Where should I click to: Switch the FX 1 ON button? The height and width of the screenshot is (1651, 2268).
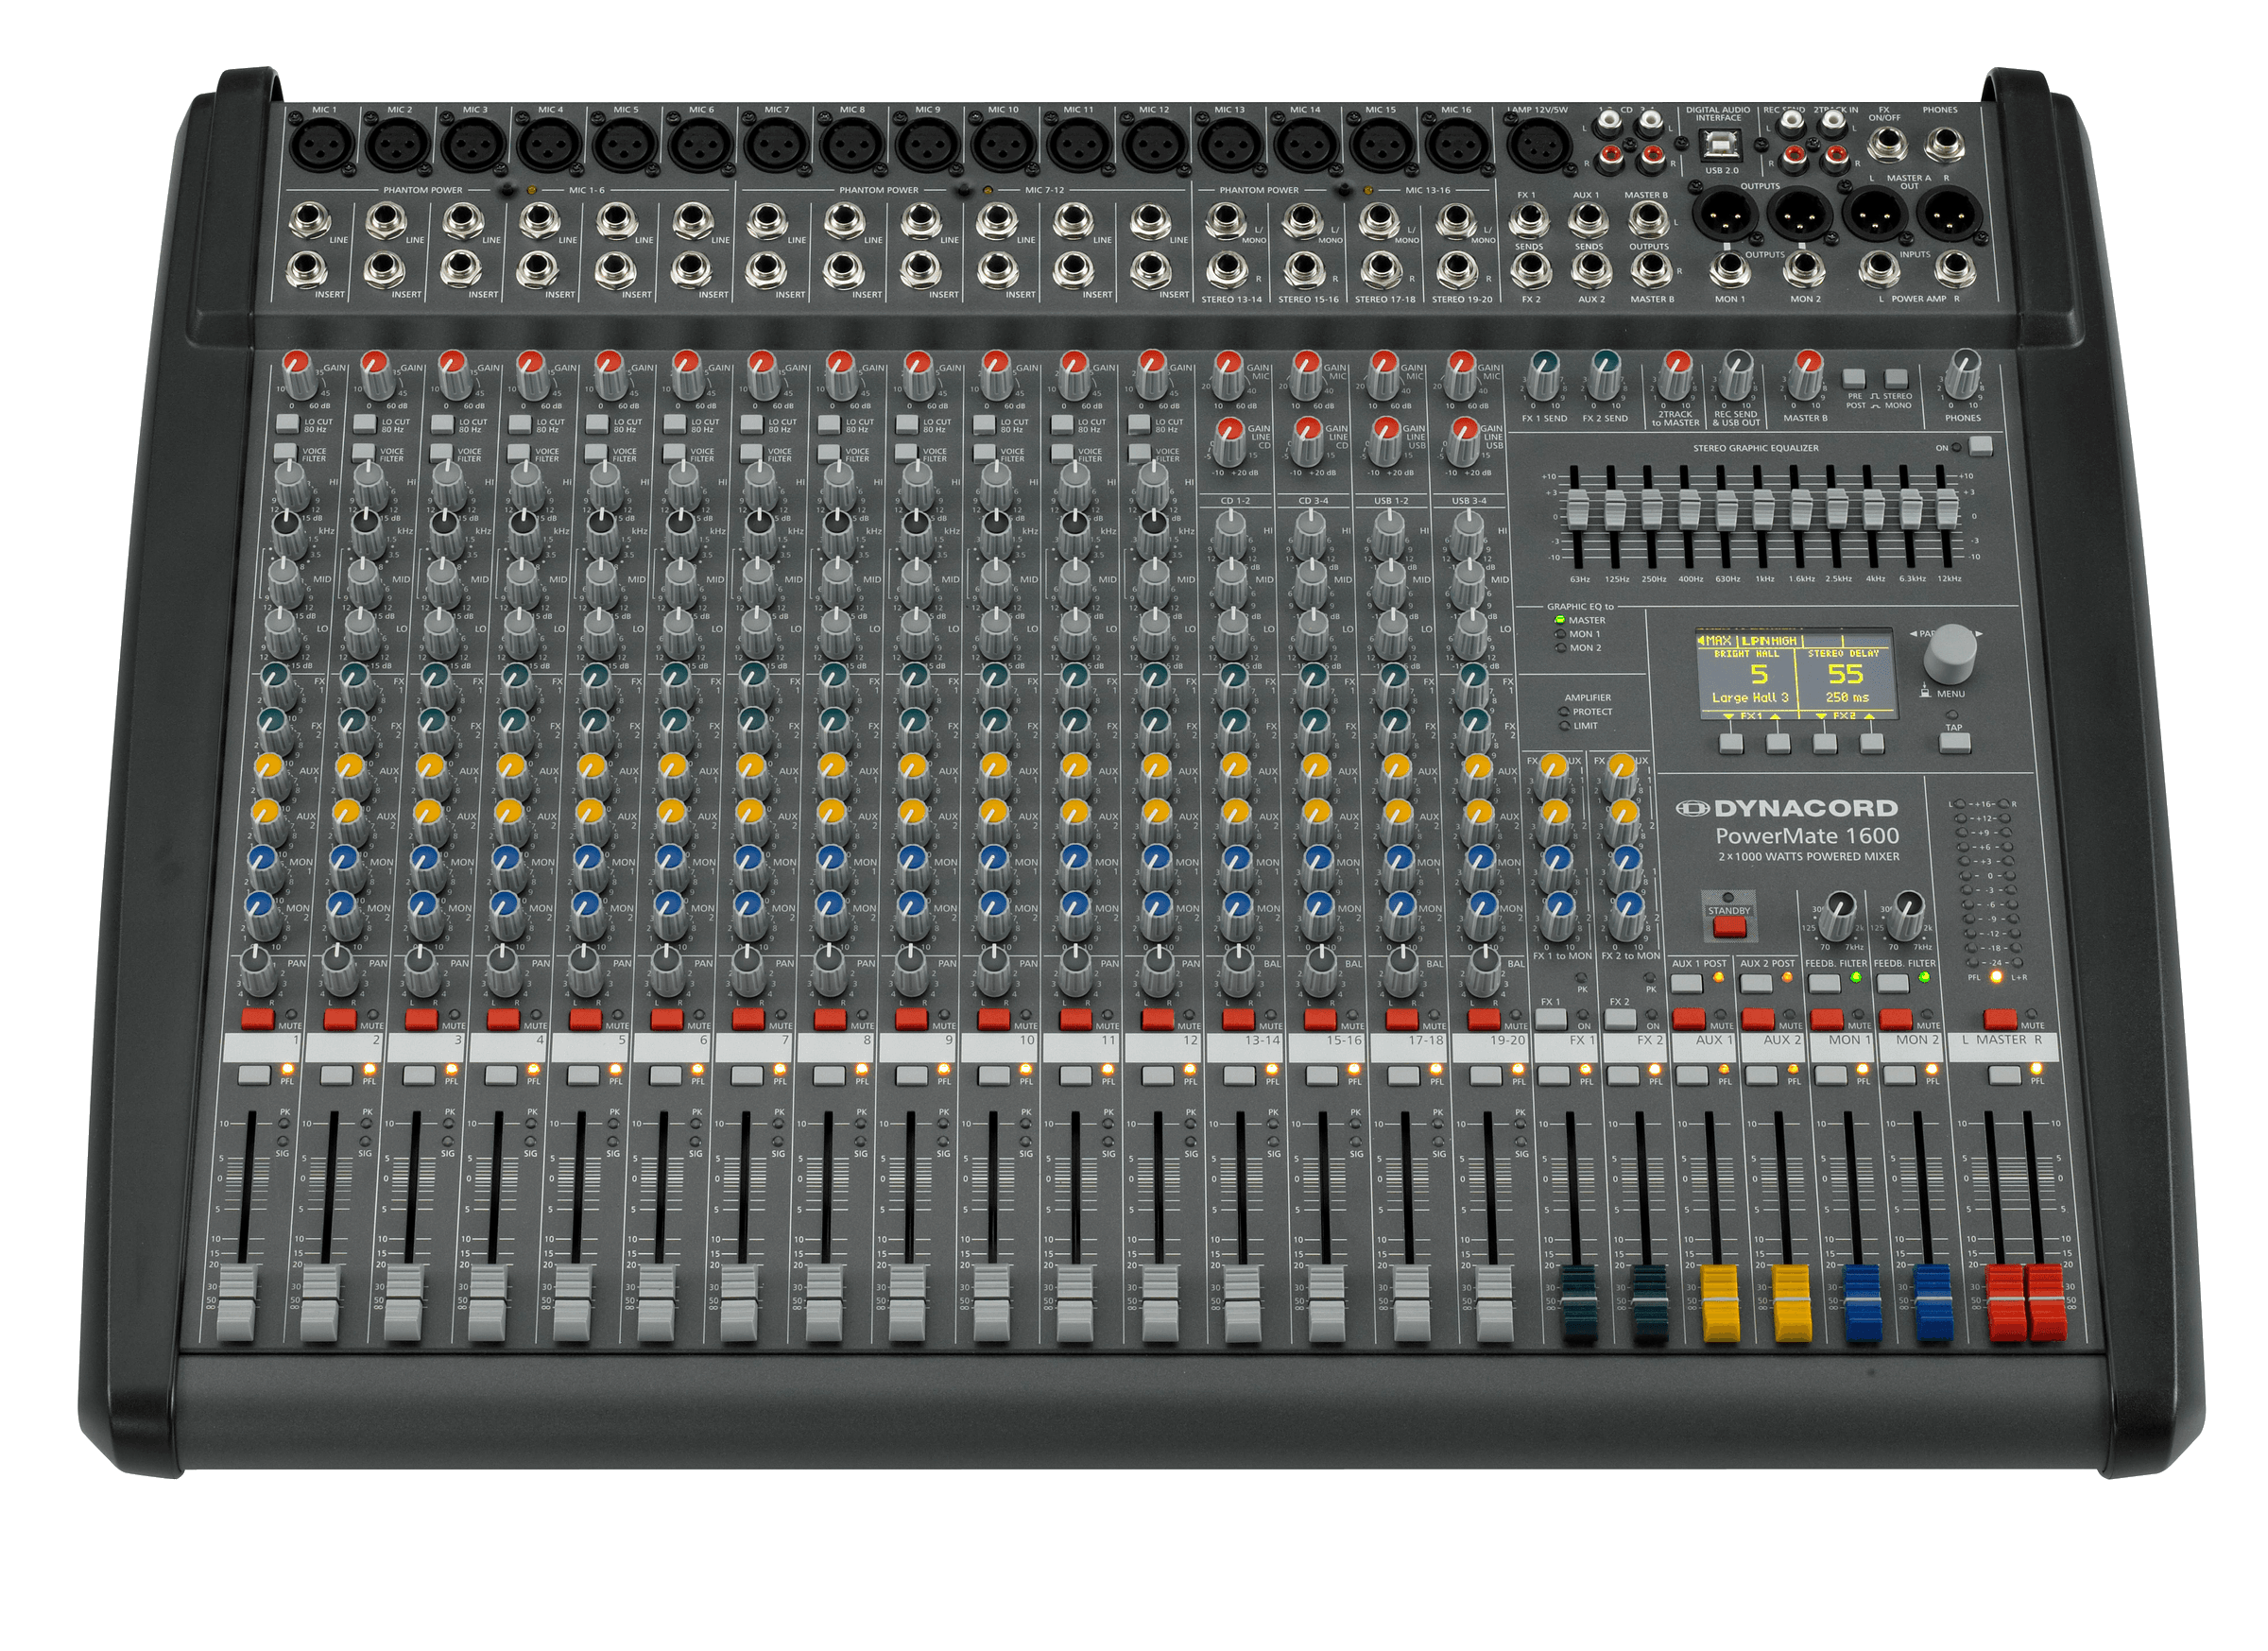[x=1551, y=1020]
